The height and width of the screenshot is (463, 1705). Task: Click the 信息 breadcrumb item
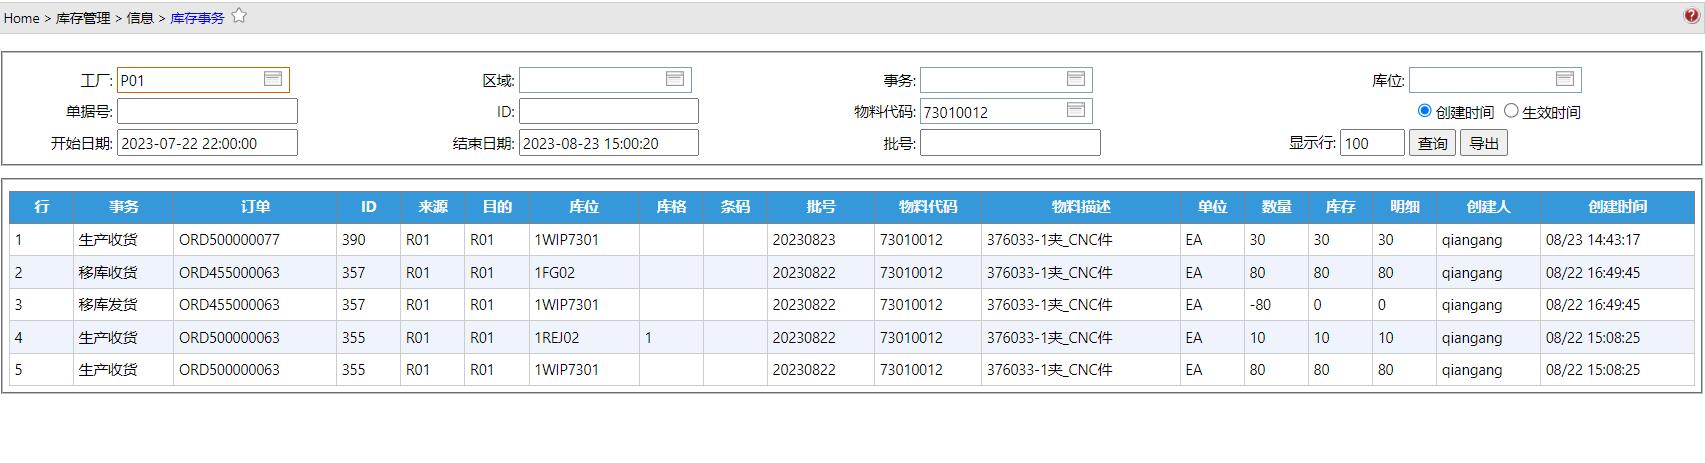tap(140, 18)
